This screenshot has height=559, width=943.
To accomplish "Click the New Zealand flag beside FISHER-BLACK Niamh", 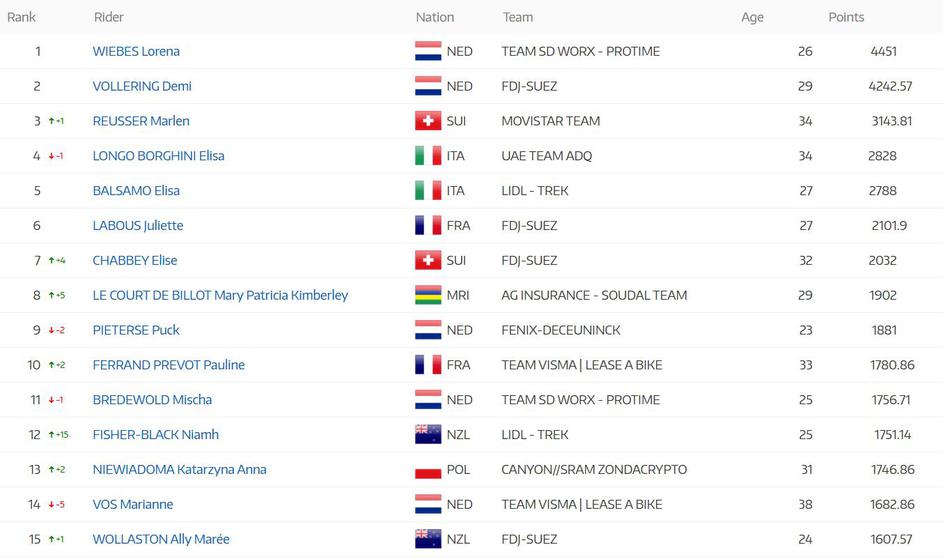I will click(428, 435).
